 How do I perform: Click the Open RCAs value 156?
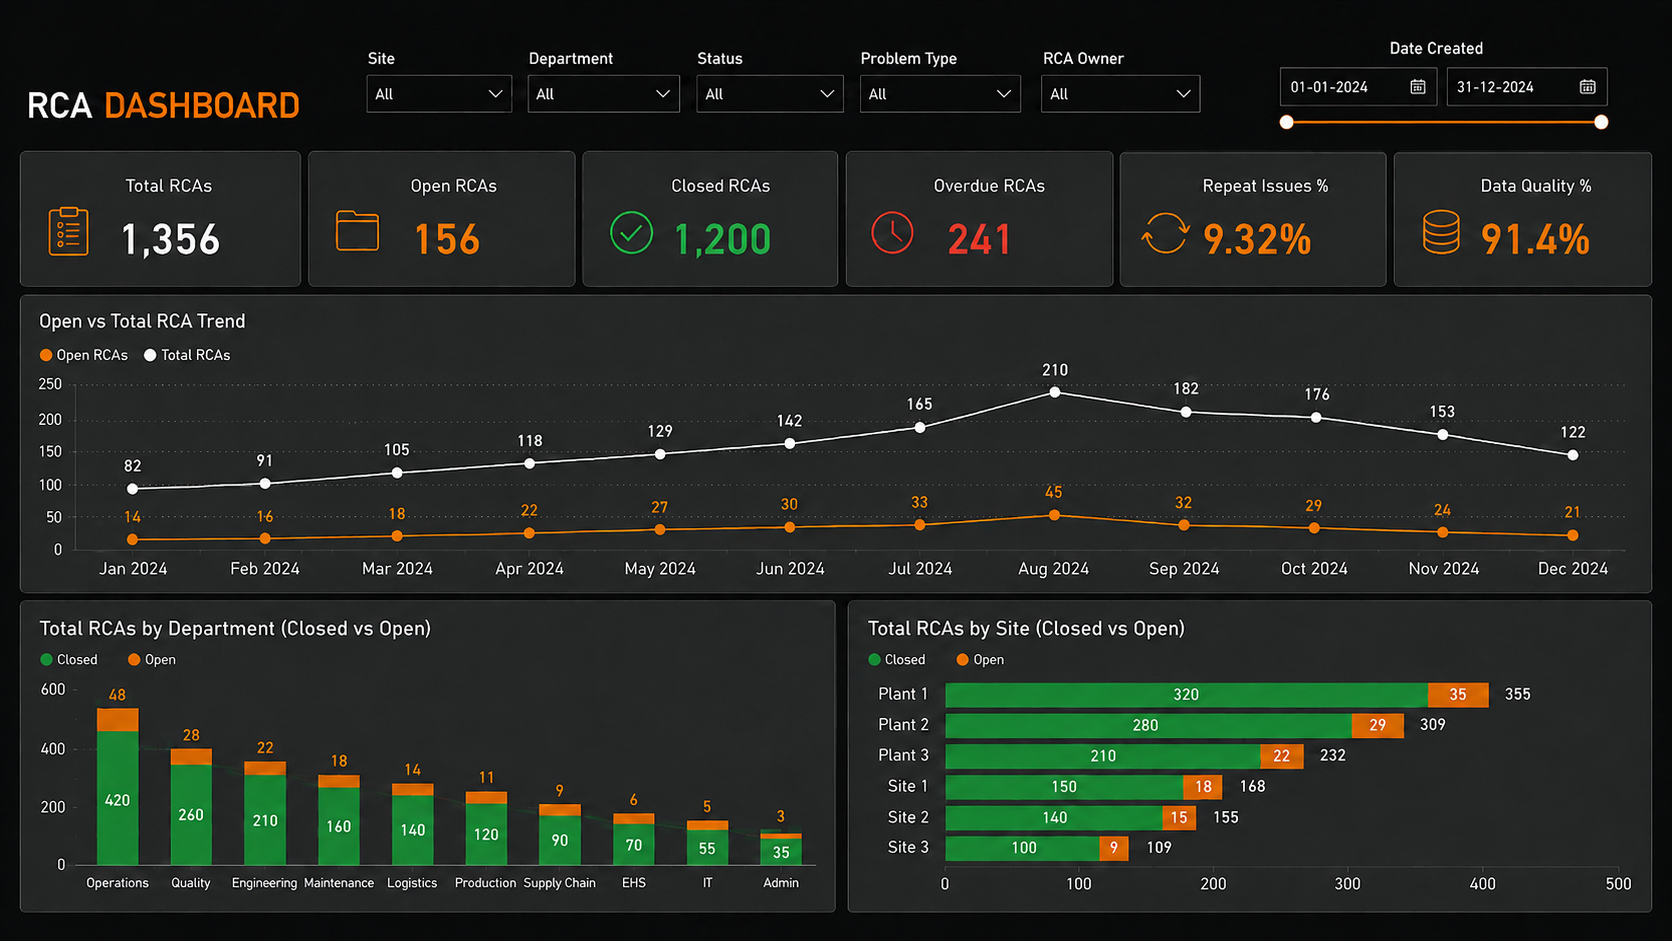(x=447, y=240)
